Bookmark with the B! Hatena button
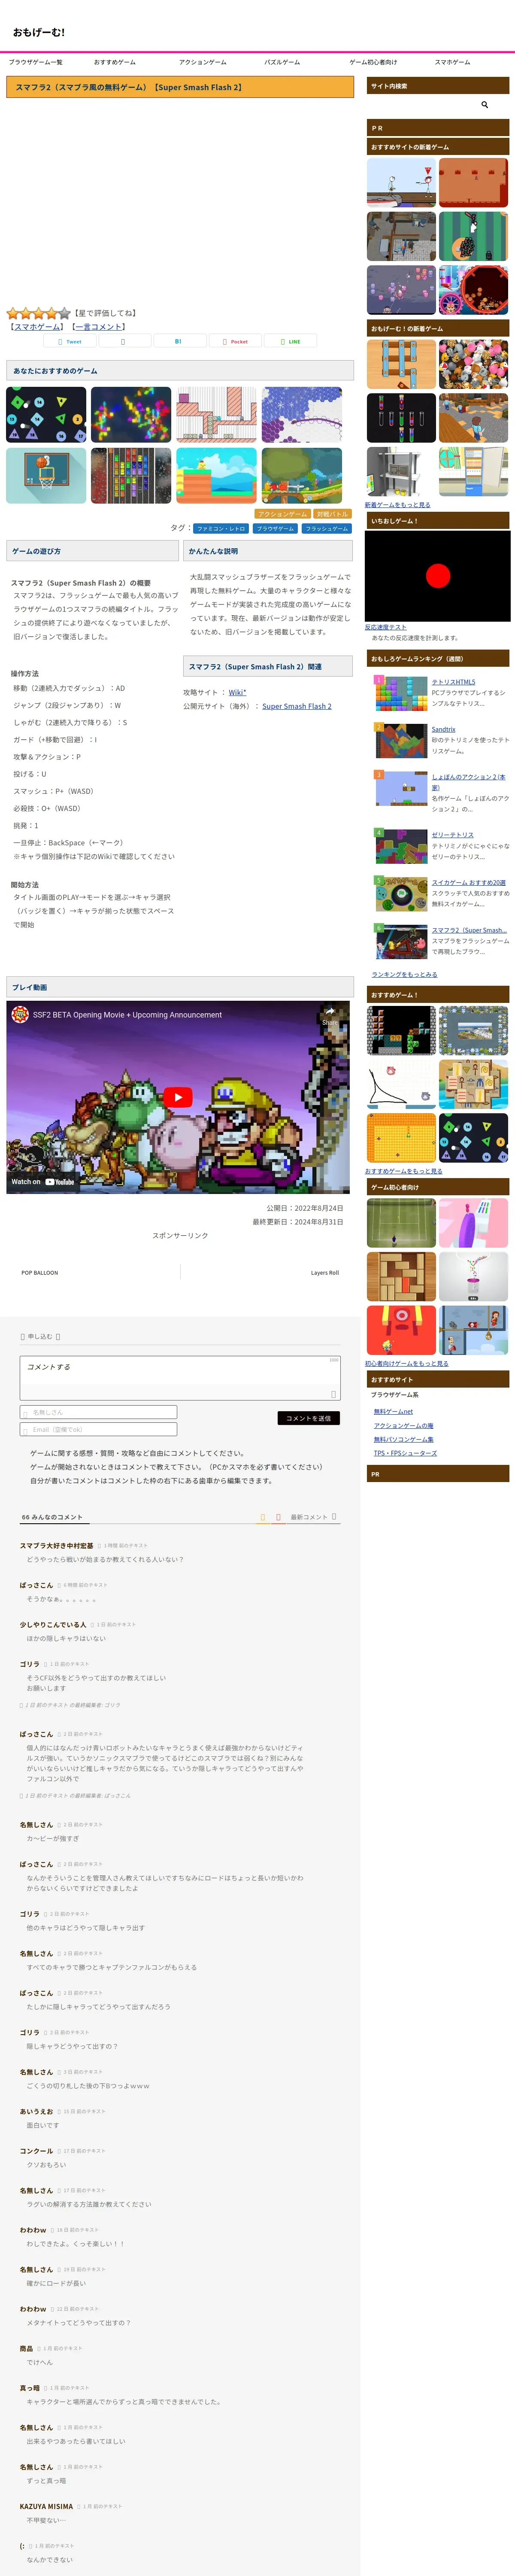This screenshot has height=2576, width=515. click(180, 341)
